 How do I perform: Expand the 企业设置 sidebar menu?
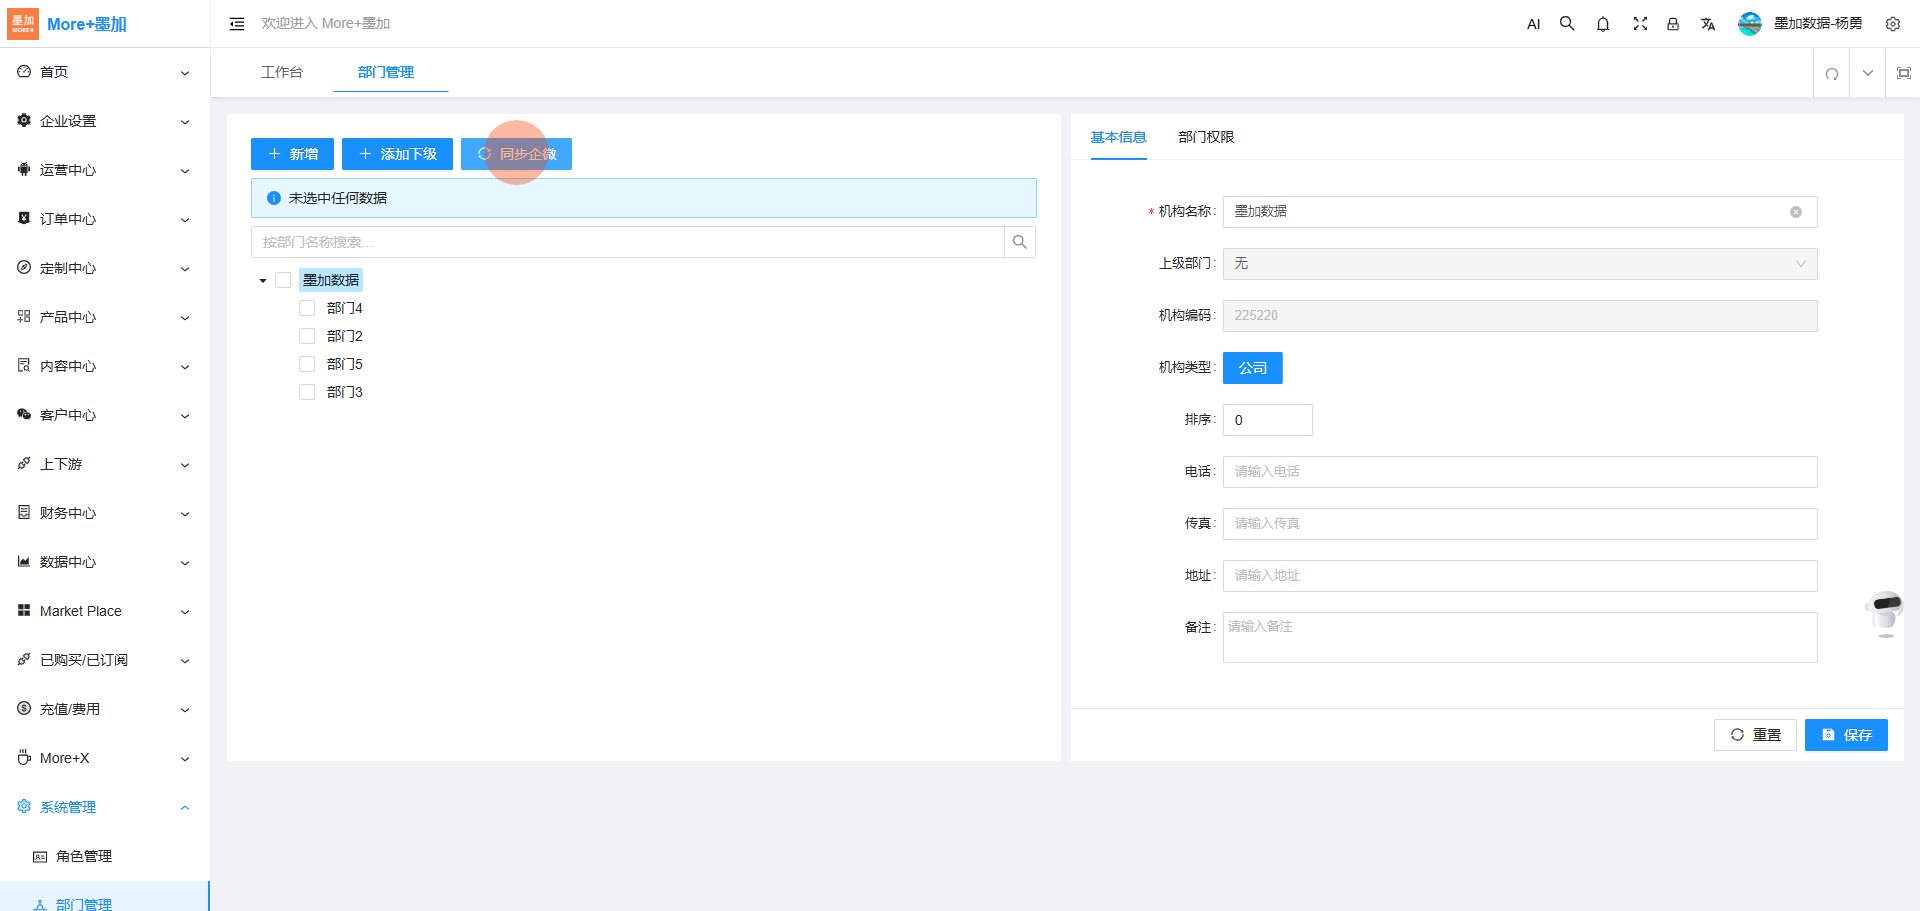tap(104, 121)
